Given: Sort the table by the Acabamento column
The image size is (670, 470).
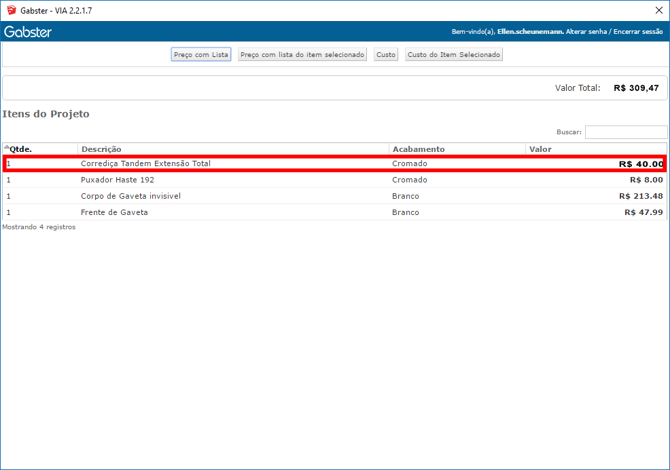Looking at the screenshot, I should click(418, 149).
